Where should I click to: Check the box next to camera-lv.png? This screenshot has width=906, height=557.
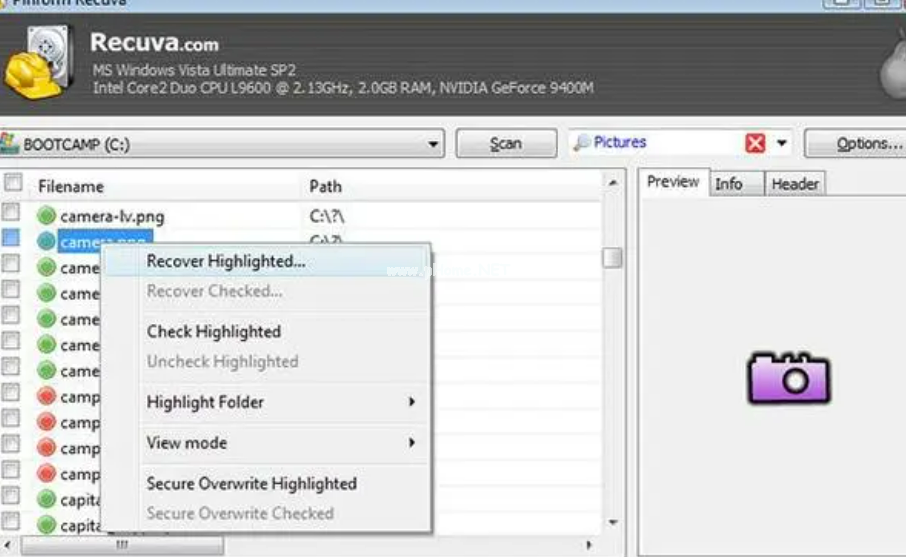tap(11, 212)
